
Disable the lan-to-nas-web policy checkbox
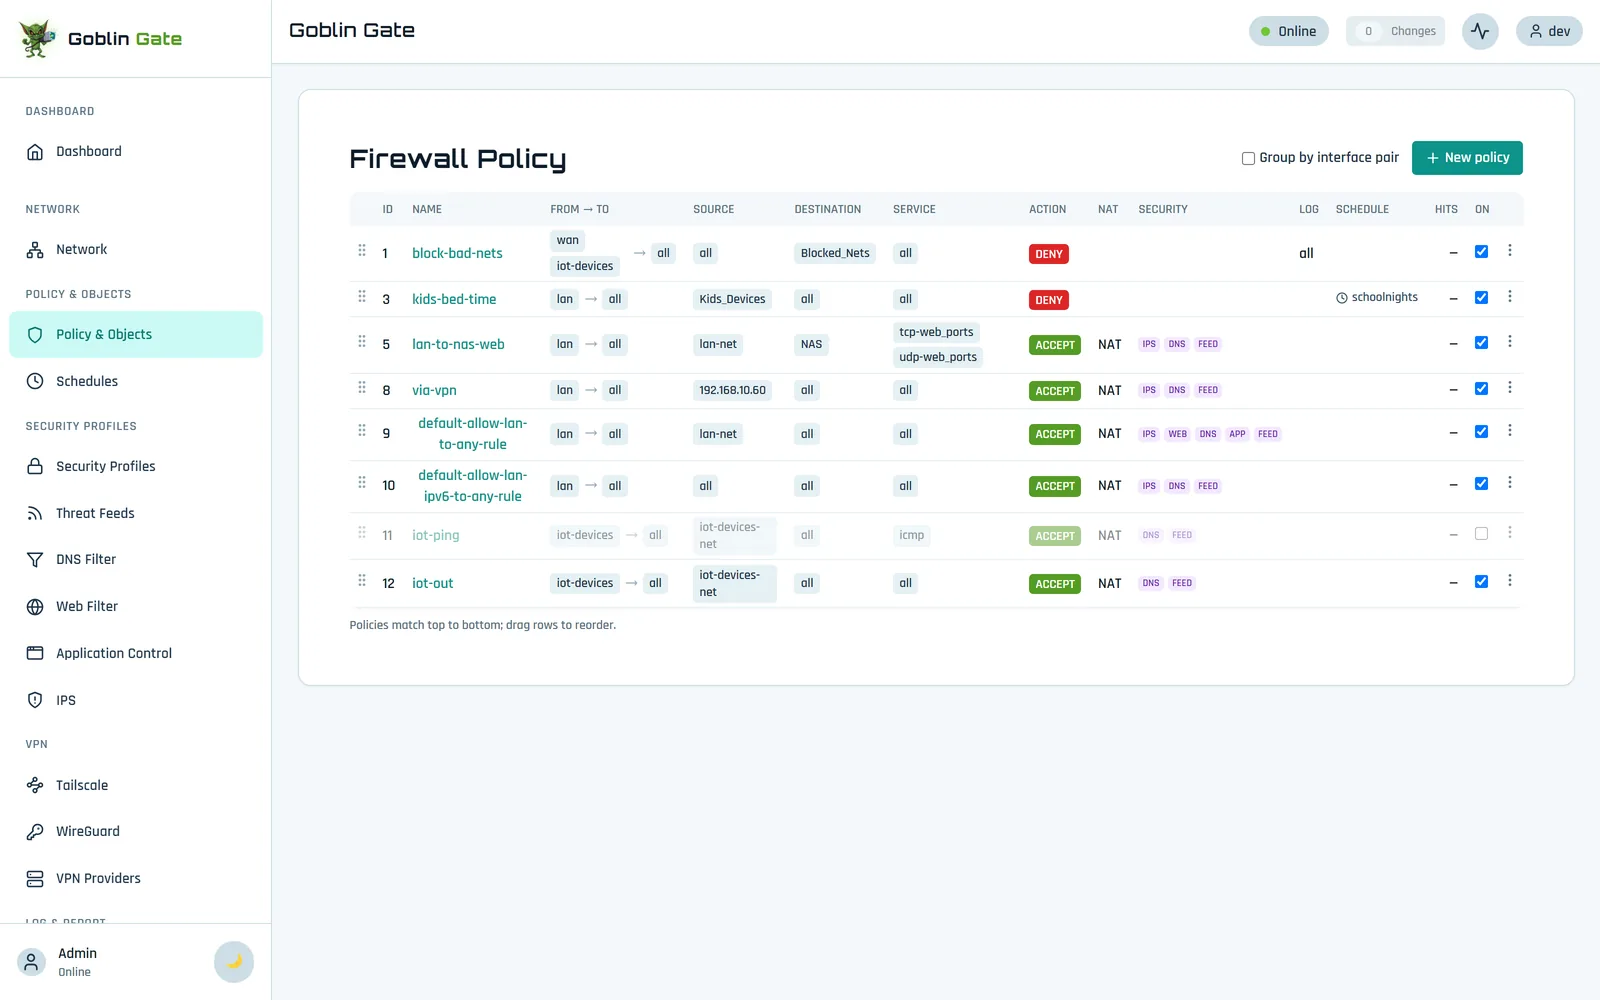click(1481, 343)
